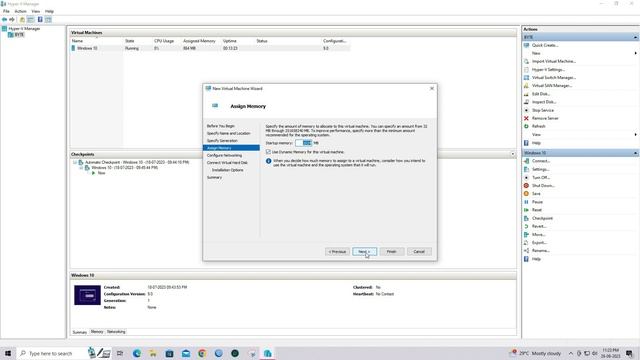The image size is (640, 360).
Task: Collapse the Checkpoints pane chevron
Action: pyautogui.click(x=513, y=154)
